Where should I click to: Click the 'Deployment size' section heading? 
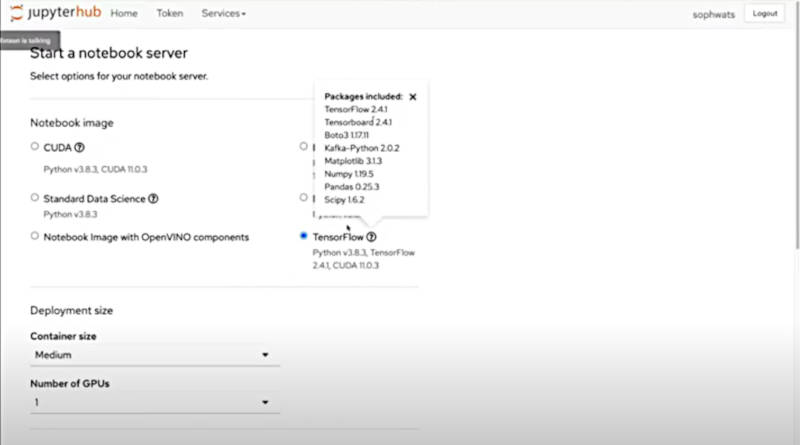click(71, 310)
